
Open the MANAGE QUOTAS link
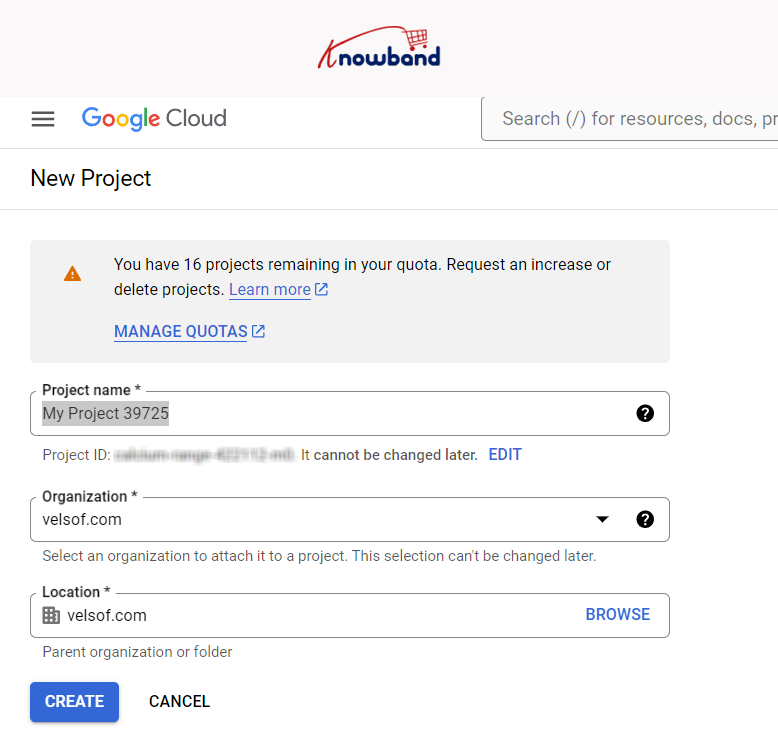[x=181, y=332]
